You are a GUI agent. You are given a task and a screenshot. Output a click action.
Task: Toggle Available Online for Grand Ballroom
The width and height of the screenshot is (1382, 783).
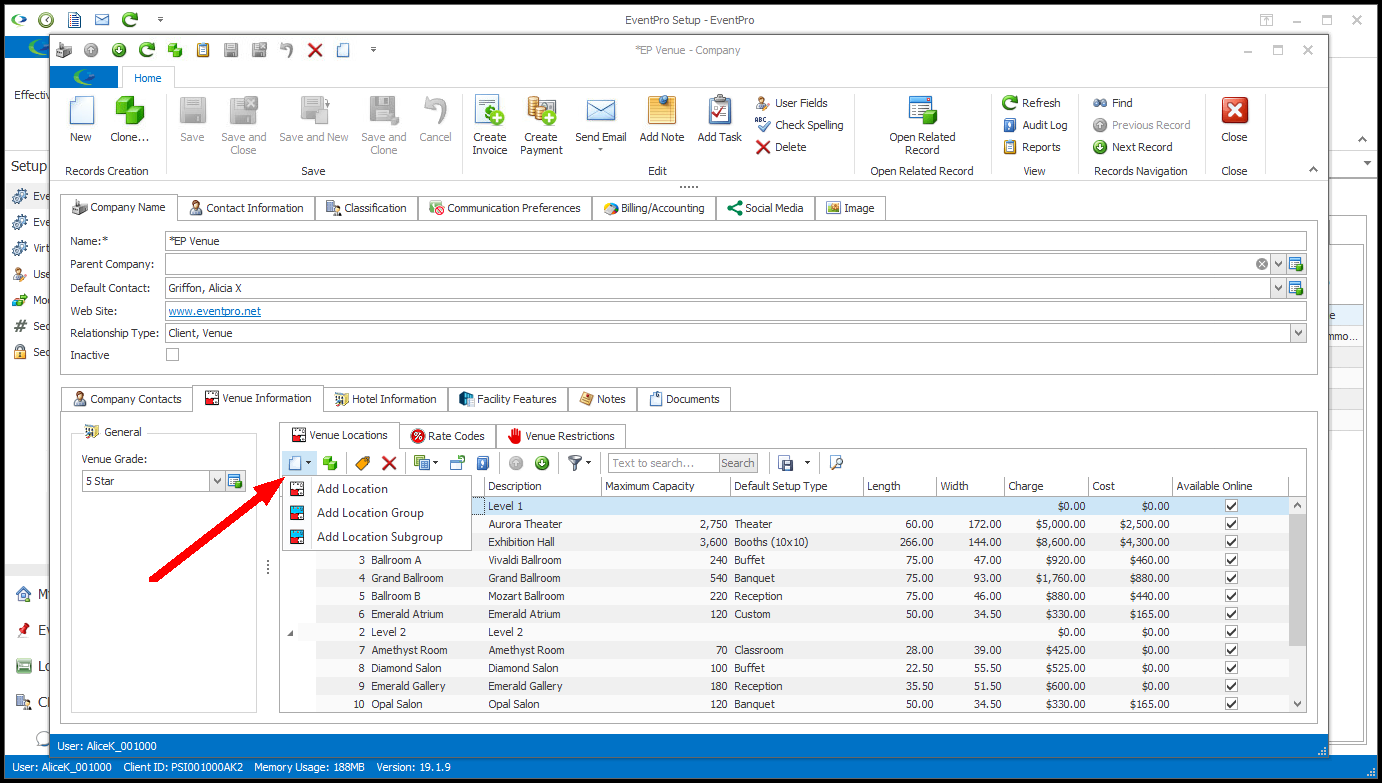click(1231, 578)
